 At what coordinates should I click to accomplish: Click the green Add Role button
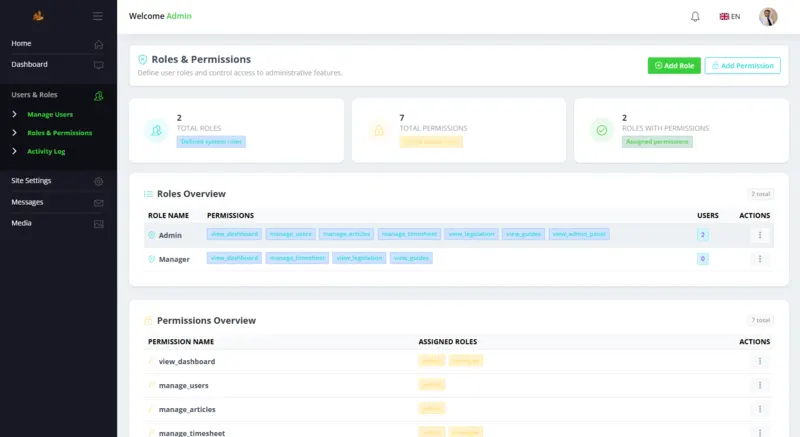click(x=674, y=65)
